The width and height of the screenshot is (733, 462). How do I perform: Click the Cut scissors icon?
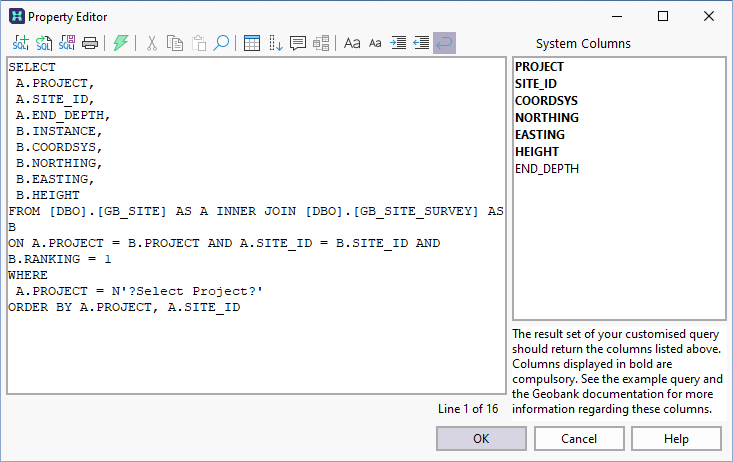(x=151, y=43)
